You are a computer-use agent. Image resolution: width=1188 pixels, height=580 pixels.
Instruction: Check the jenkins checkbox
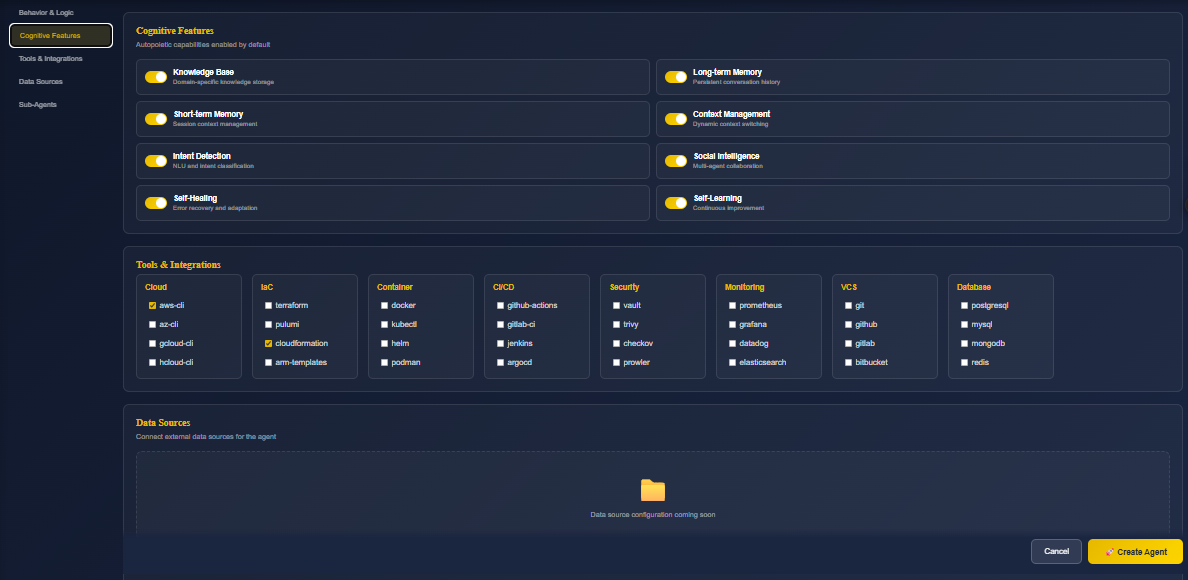[x=500, y=344]
